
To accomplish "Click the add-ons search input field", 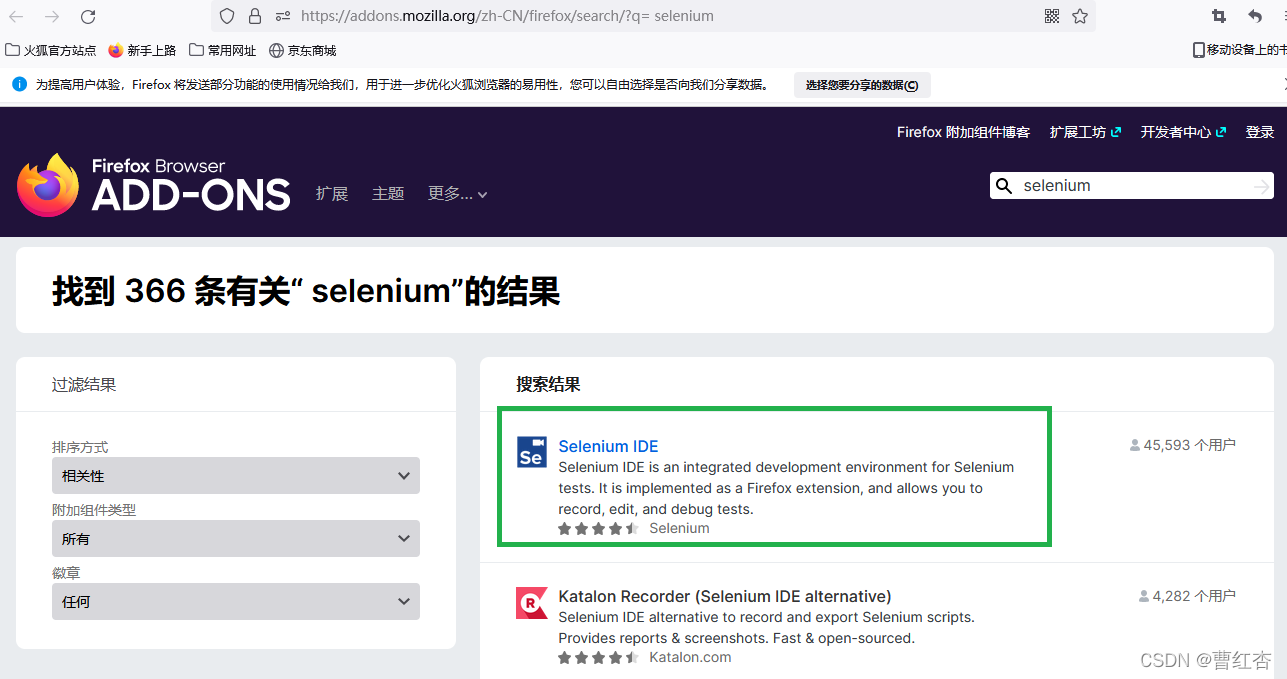I will [1133, 185].
